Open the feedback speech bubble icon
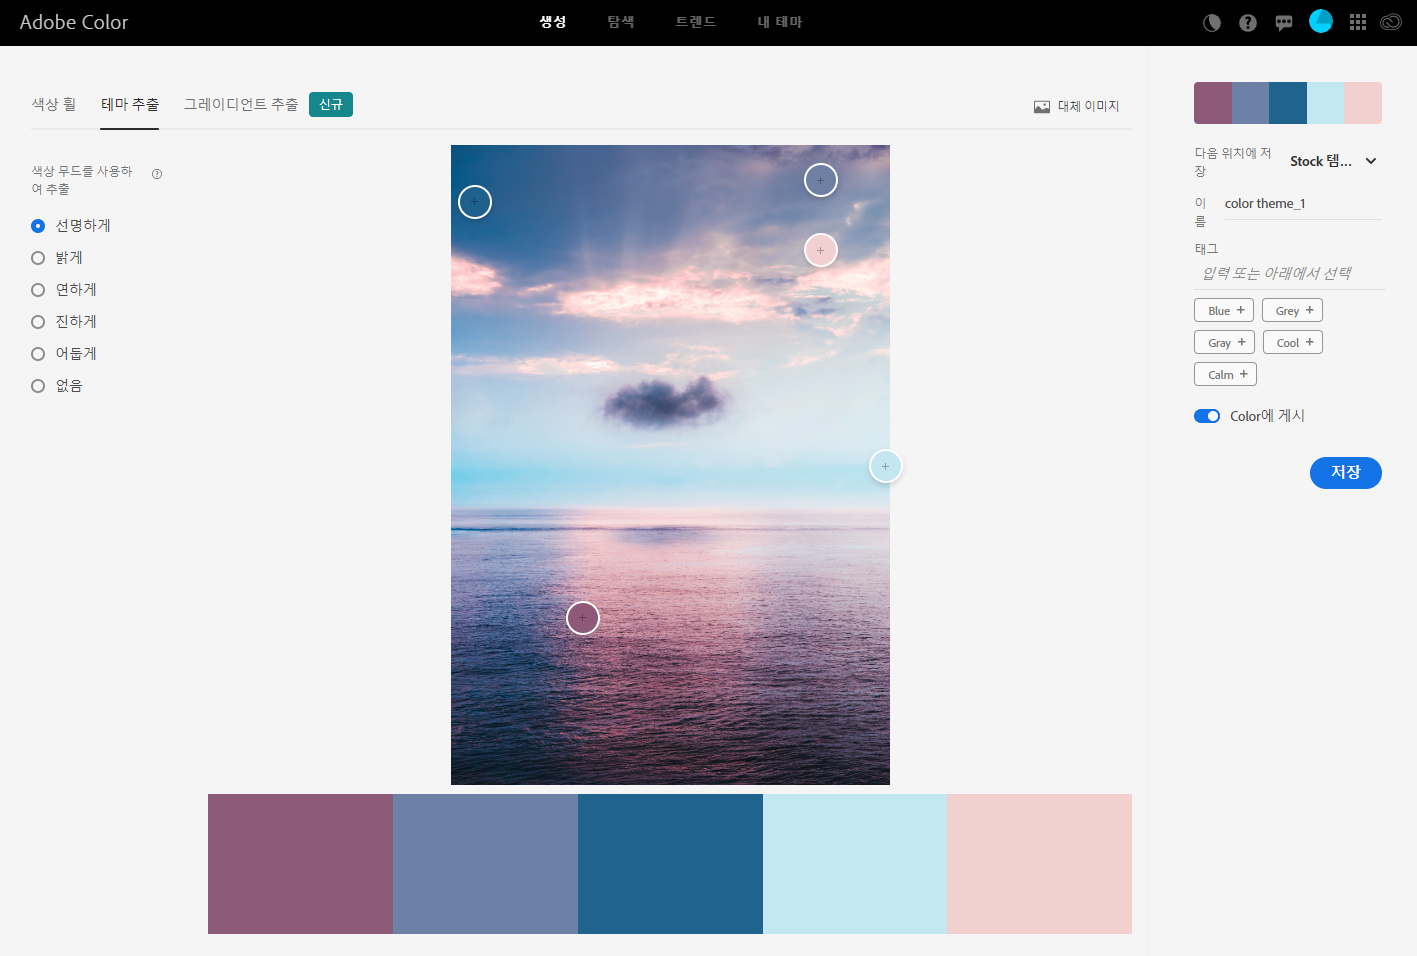Image resolution: width=1417 pixels, height=956 pixels. coord(1284,23)
